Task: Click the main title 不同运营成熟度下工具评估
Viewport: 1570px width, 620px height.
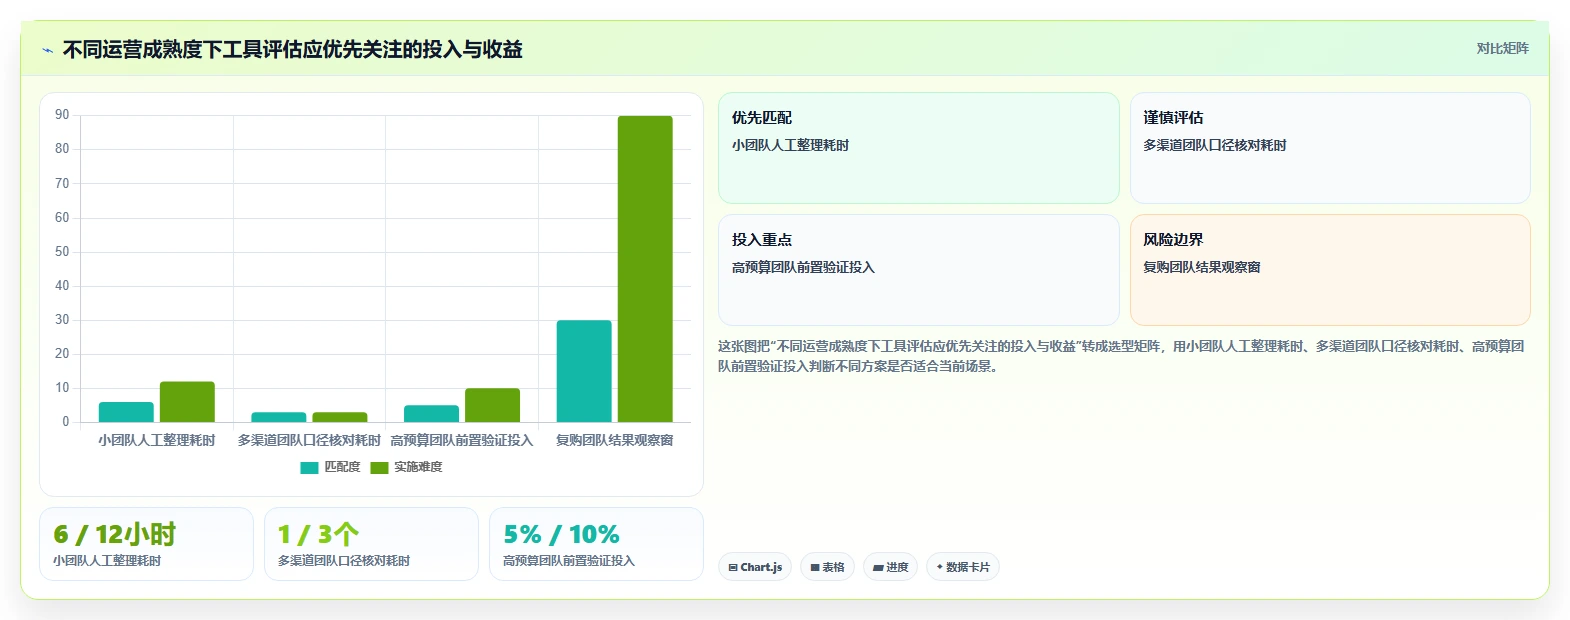Action: [x=293, y=49]
